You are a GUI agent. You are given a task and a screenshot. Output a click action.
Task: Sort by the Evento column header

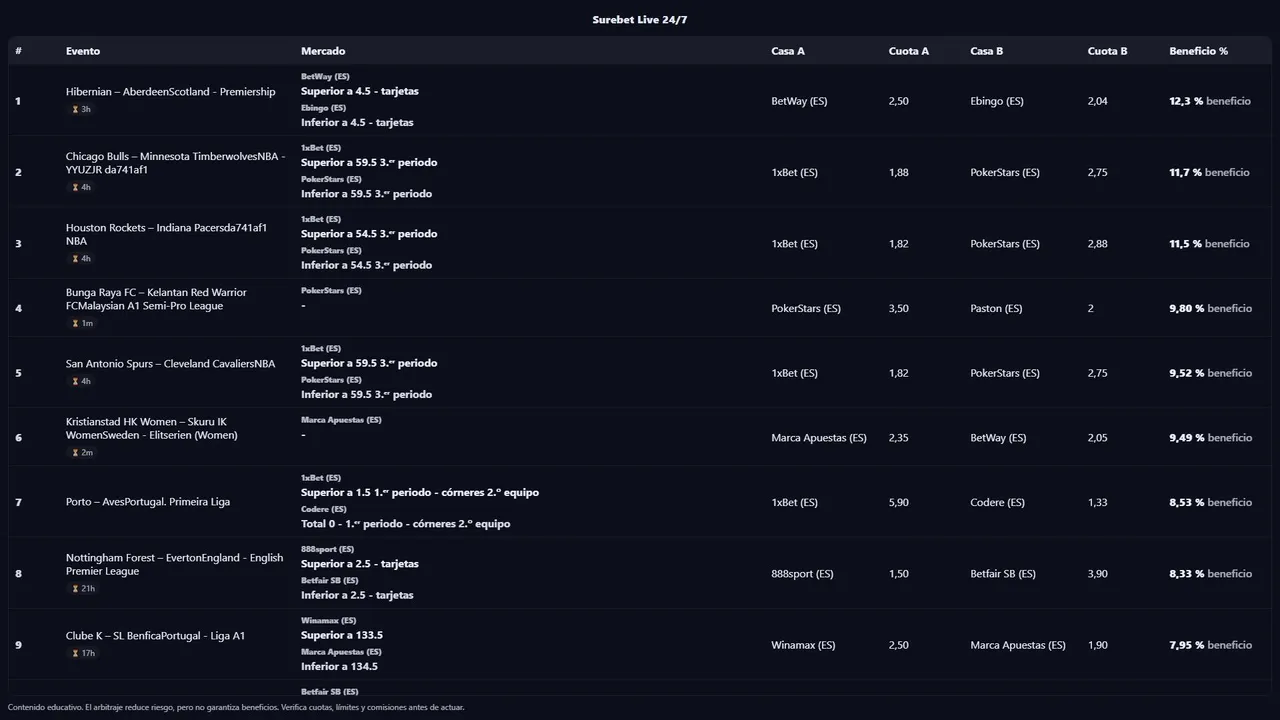pos(83,51)
